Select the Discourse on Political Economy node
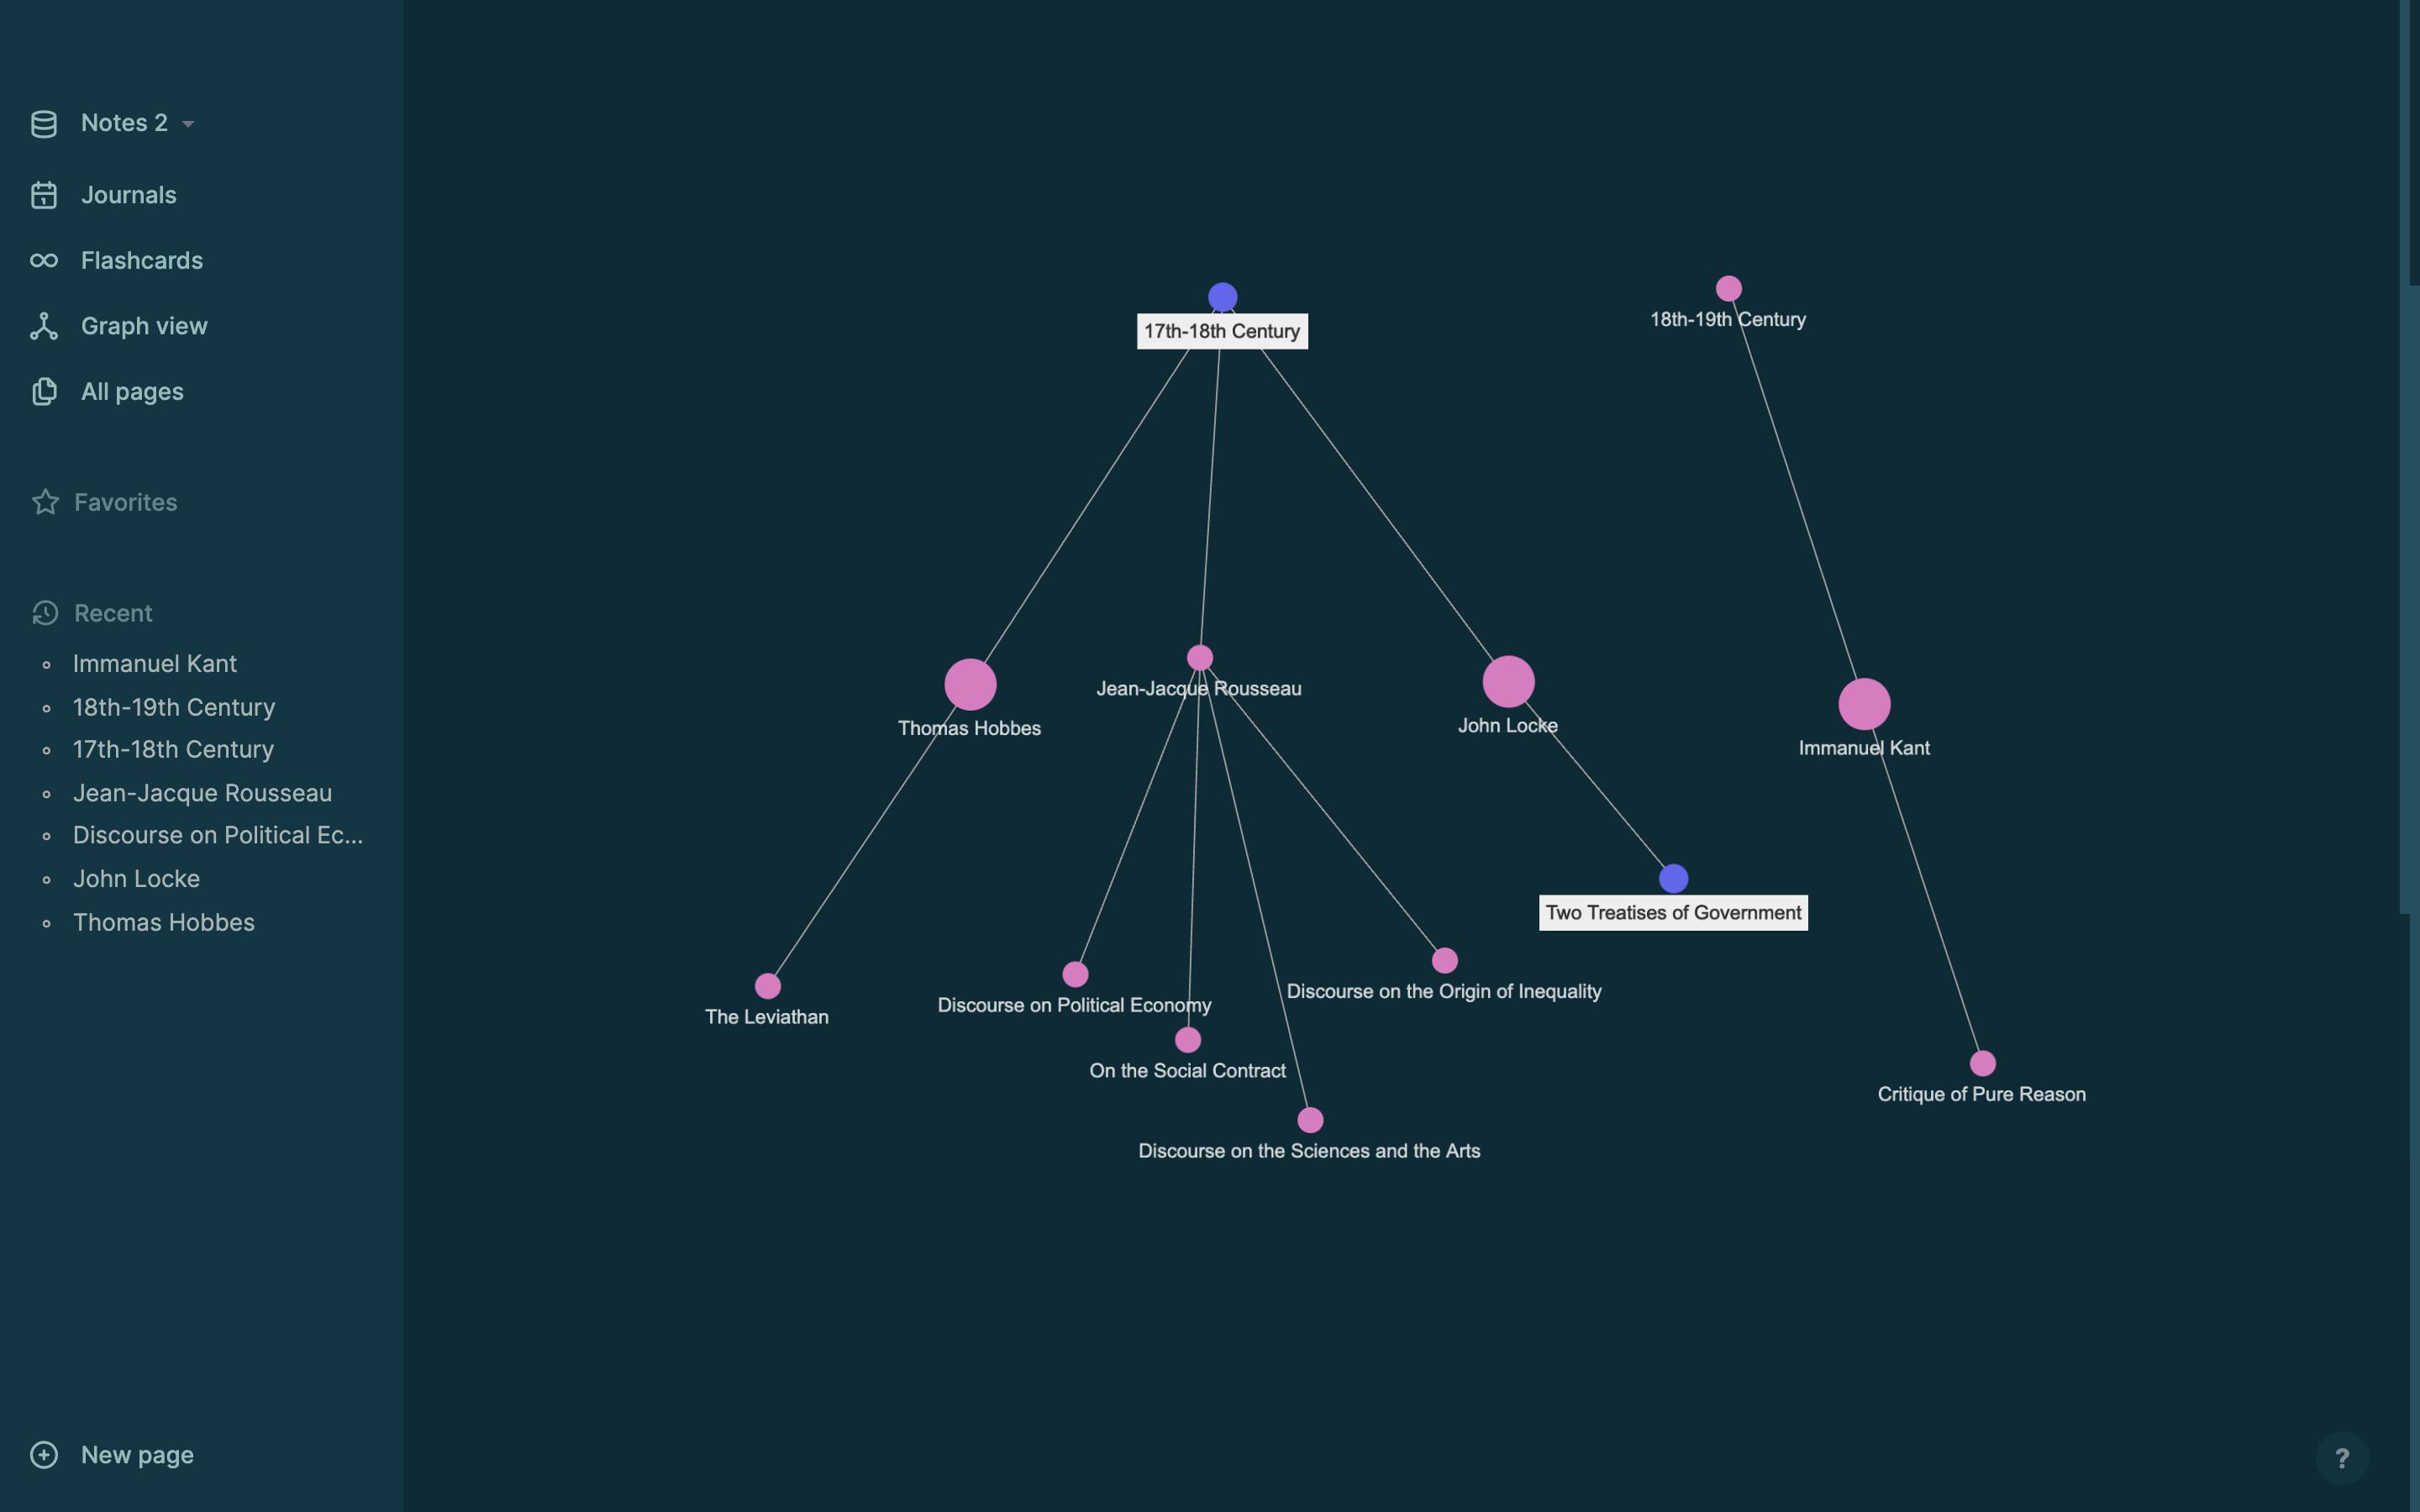This screenshot has height=1512, width=2420. (1075, 975)
